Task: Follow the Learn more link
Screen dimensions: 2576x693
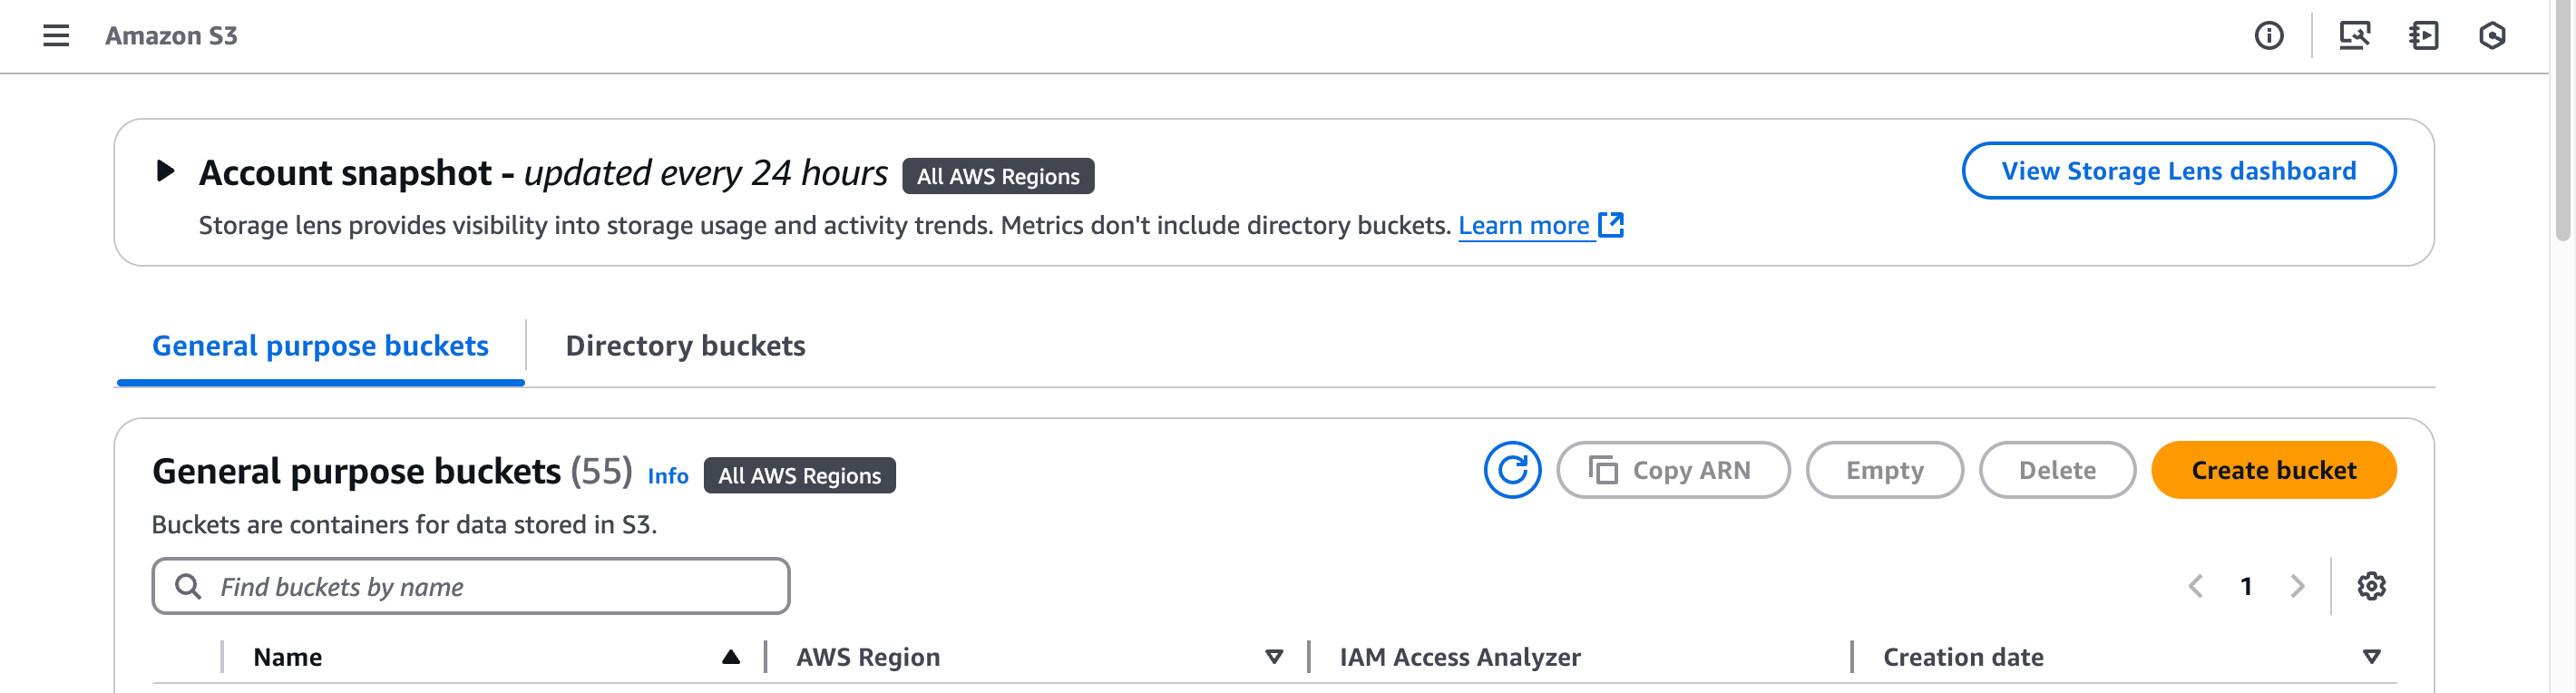Action: [x=1540, y=226]
